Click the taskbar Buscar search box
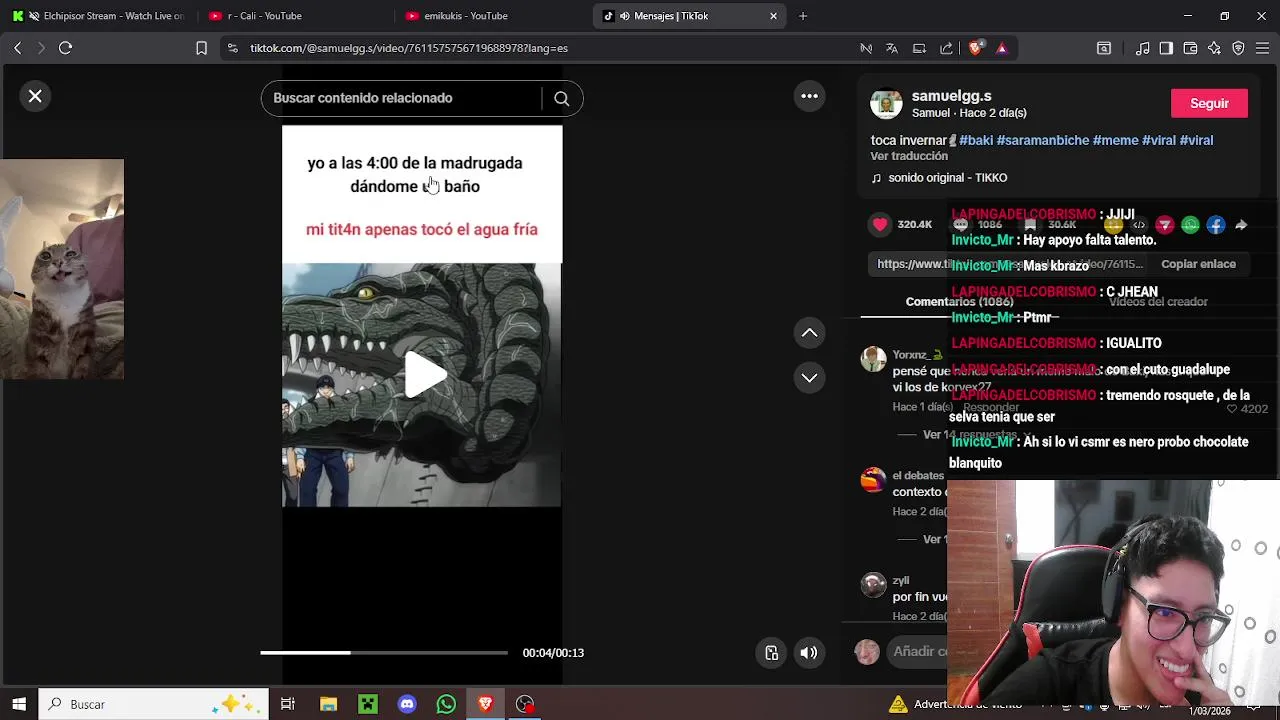Viewport: 1280px width, 720px height. pyautogui.click(x=154, y=704)
